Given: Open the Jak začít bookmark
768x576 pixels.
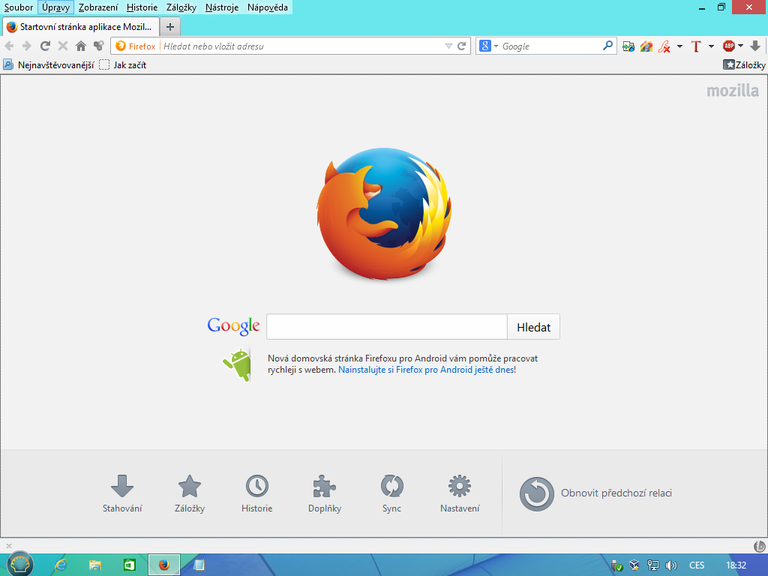Looking at the screenshot, I should [122, 65].
